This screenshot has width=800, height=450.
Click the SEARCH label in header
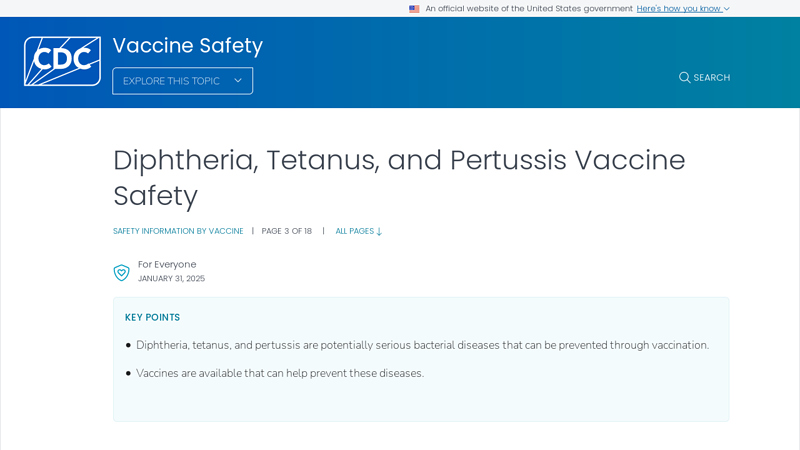[x=712, y=78]
